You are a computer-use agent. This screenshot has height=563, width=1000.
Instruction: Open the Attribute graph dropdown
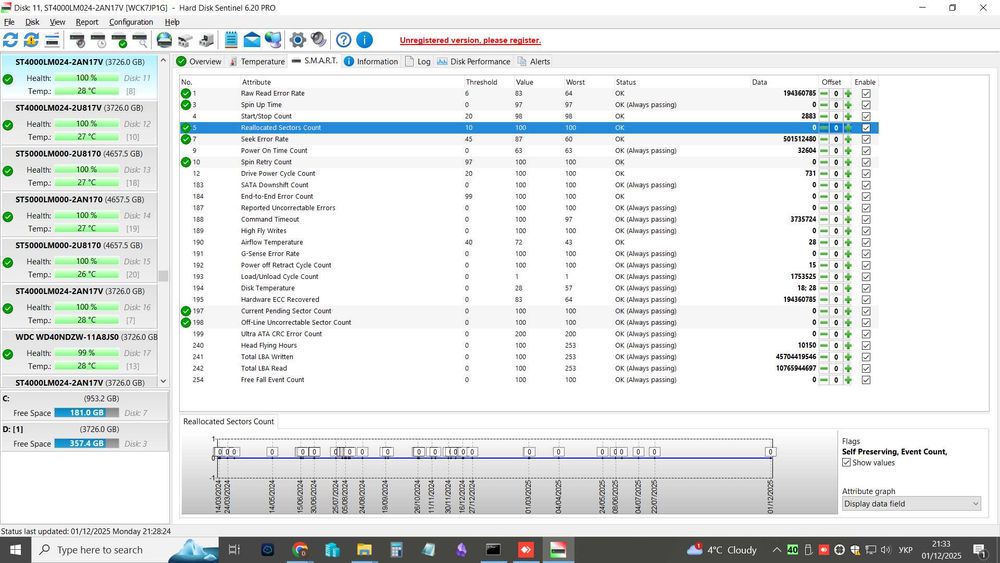[x=911, y=504]
